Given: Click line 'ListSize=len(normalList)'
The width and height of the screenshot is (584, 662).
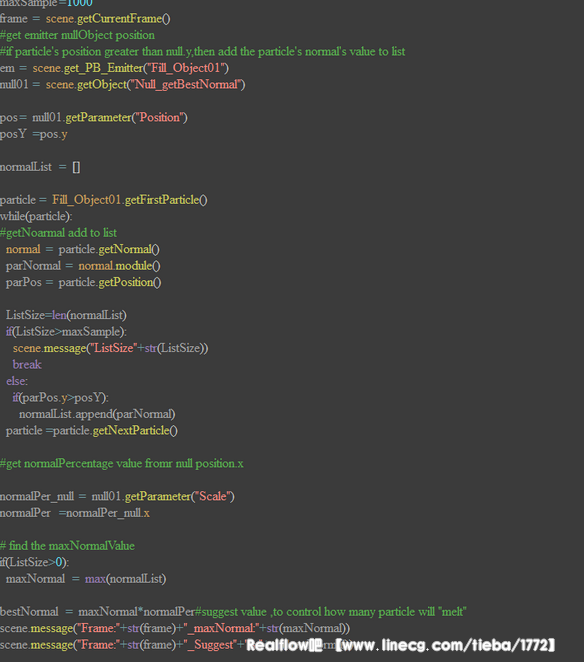Looking at the screenshot, I should pos(66,315).
